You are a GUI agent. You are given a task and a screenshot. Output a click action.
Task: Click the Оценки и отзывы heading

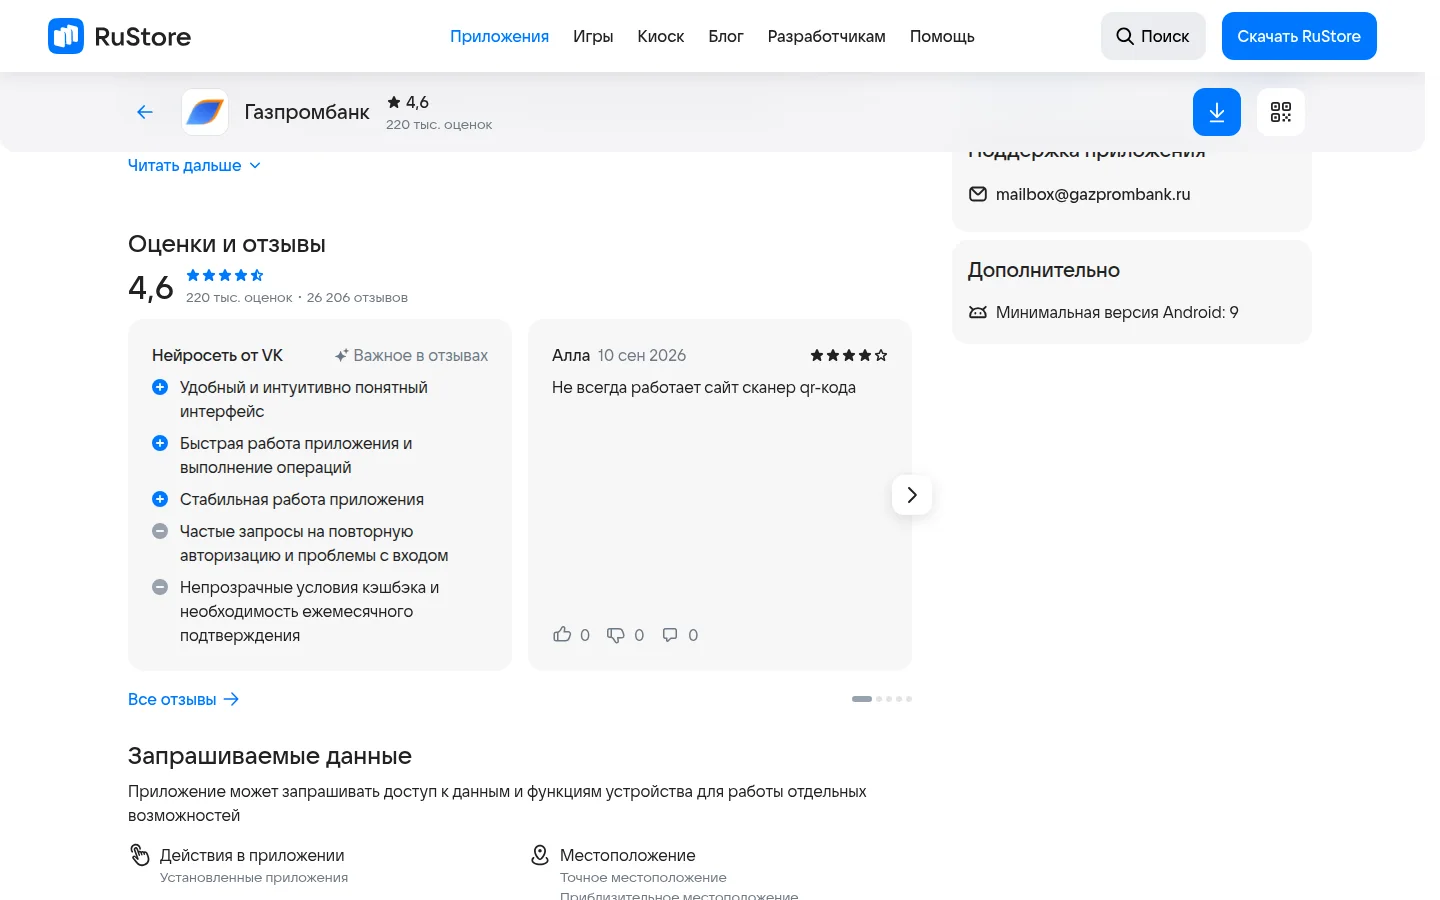tap(227, 244)
